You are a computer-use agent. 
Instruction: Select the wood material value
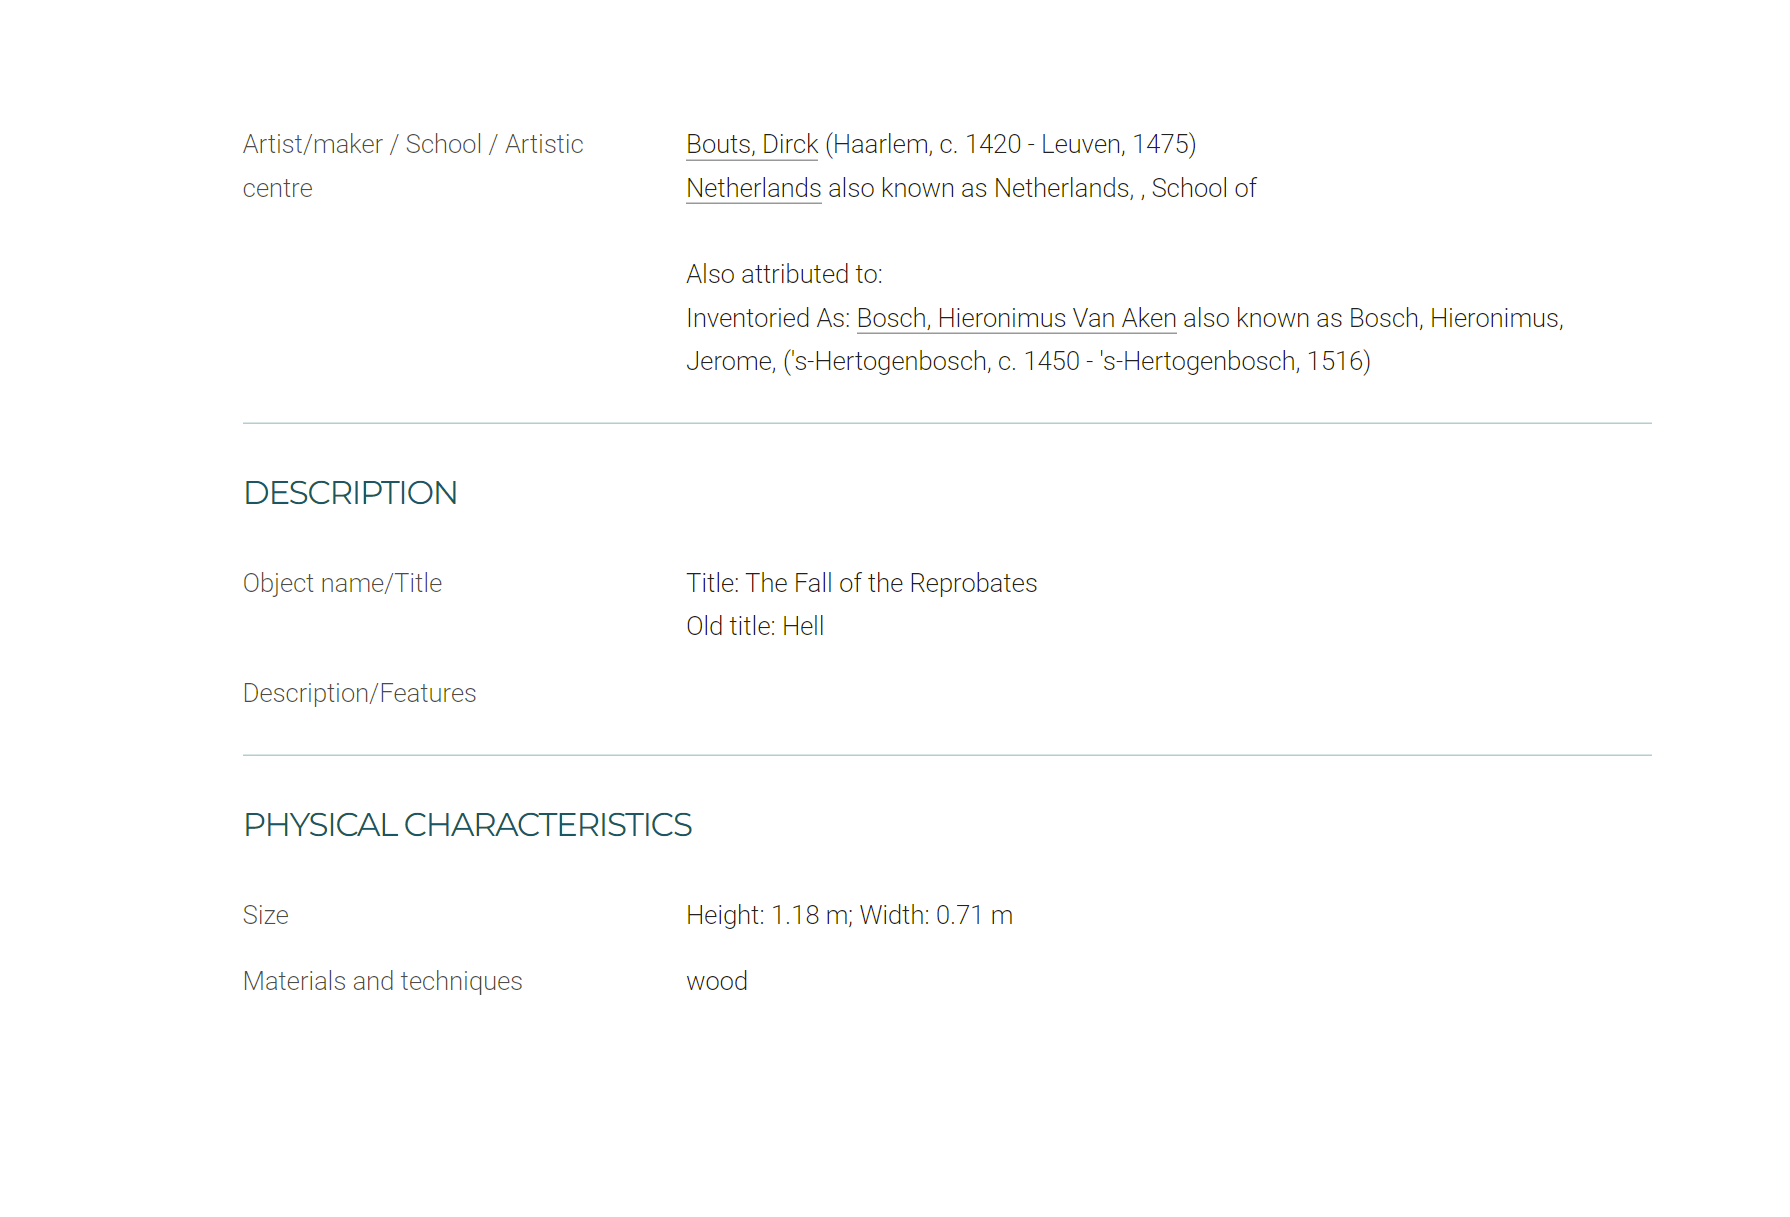point(717,981)
